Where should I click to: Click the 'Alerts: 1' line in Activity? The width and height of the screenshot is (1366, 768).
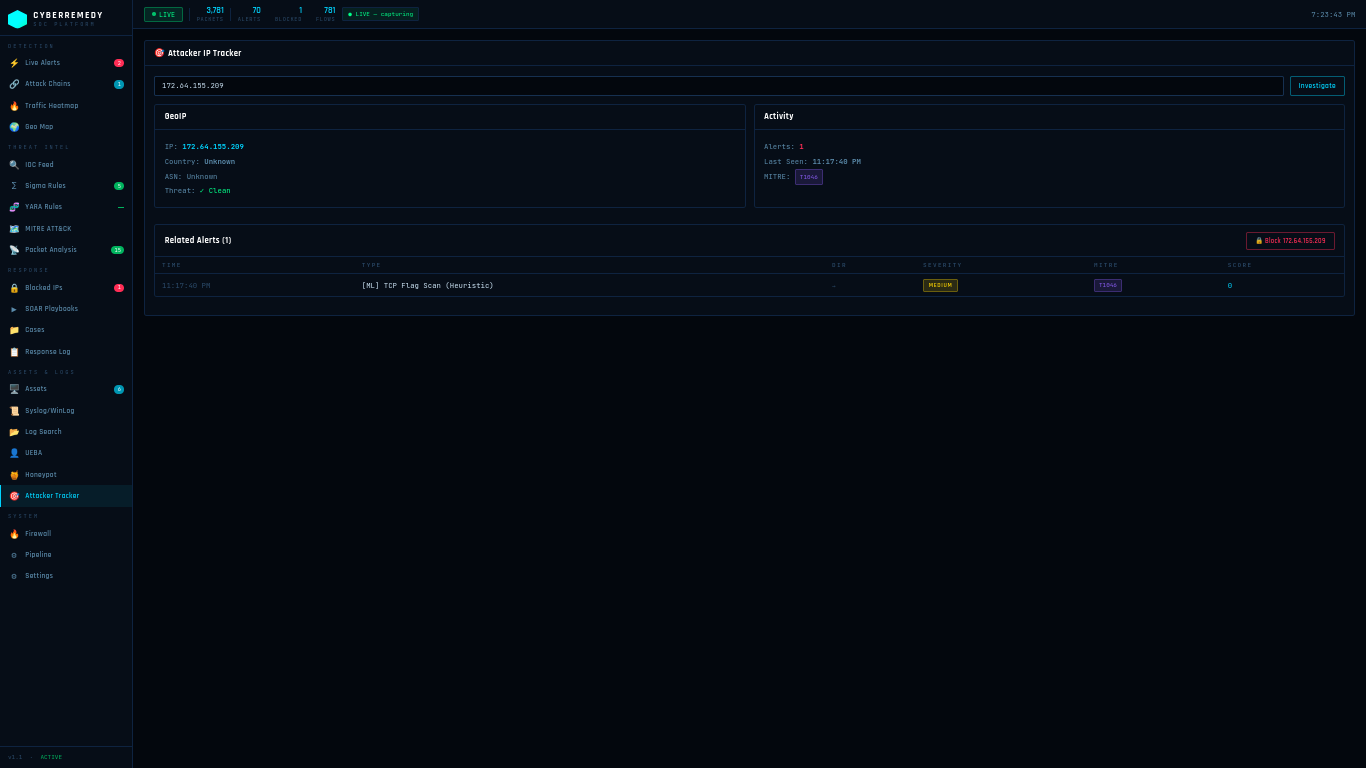coord(784,147)
